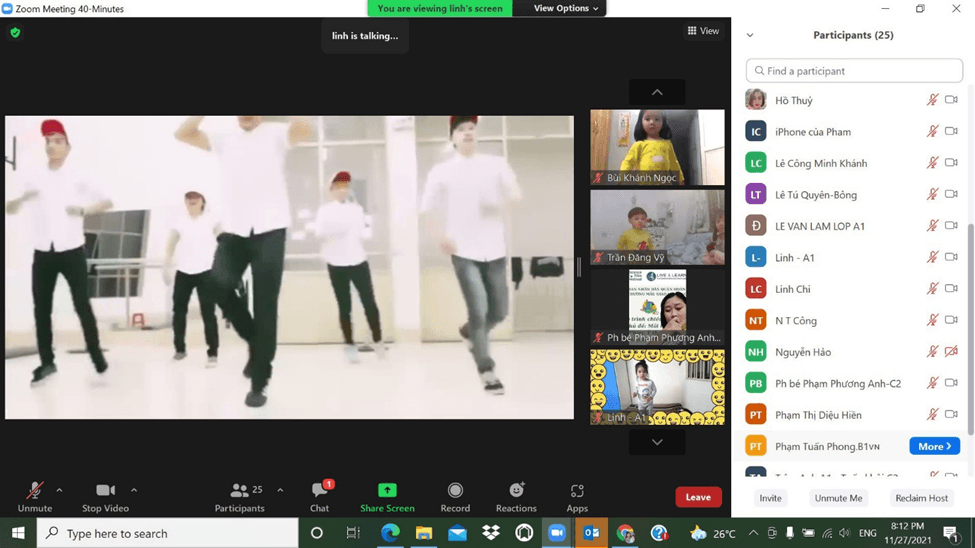The height and width of the screenshot is (548, 975).
Task: Toggle Stop Video camera button
Action: [105, 491]
